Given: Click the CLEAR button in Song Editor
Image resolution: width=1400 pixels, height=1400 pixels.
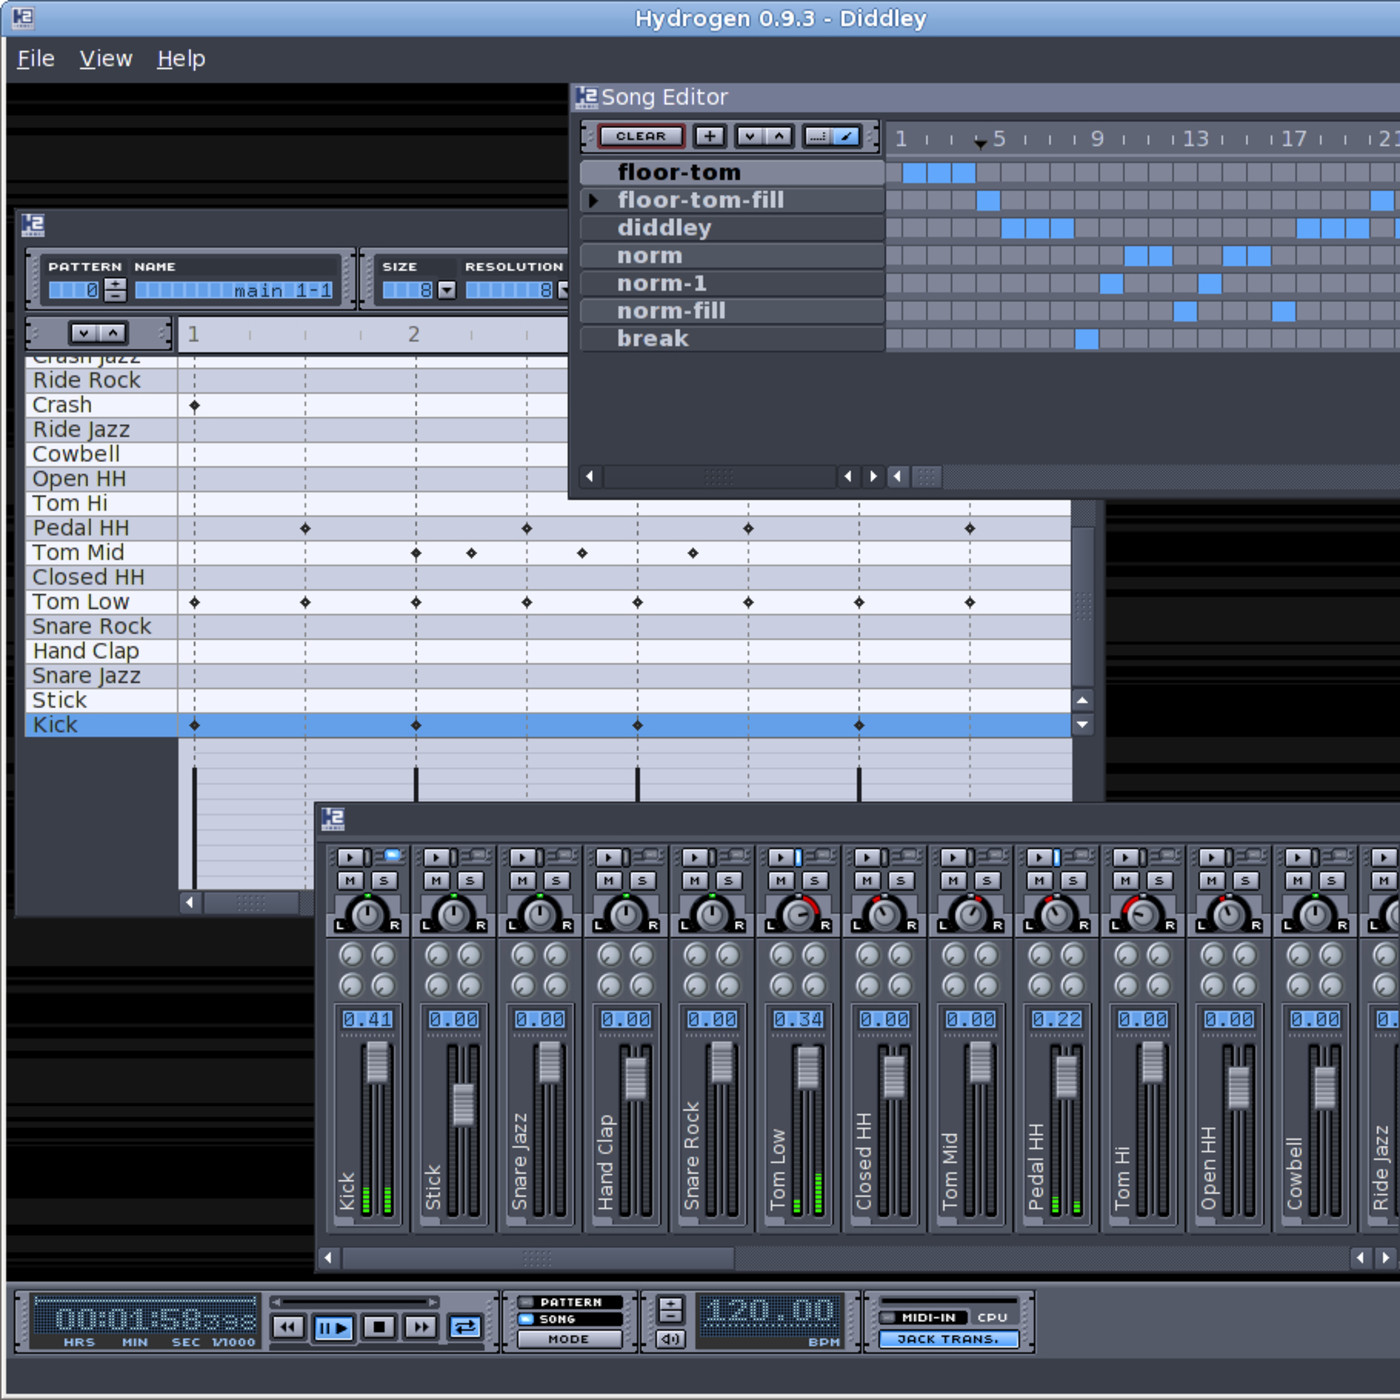Looking at the screenshot, I should click(641, 136).
